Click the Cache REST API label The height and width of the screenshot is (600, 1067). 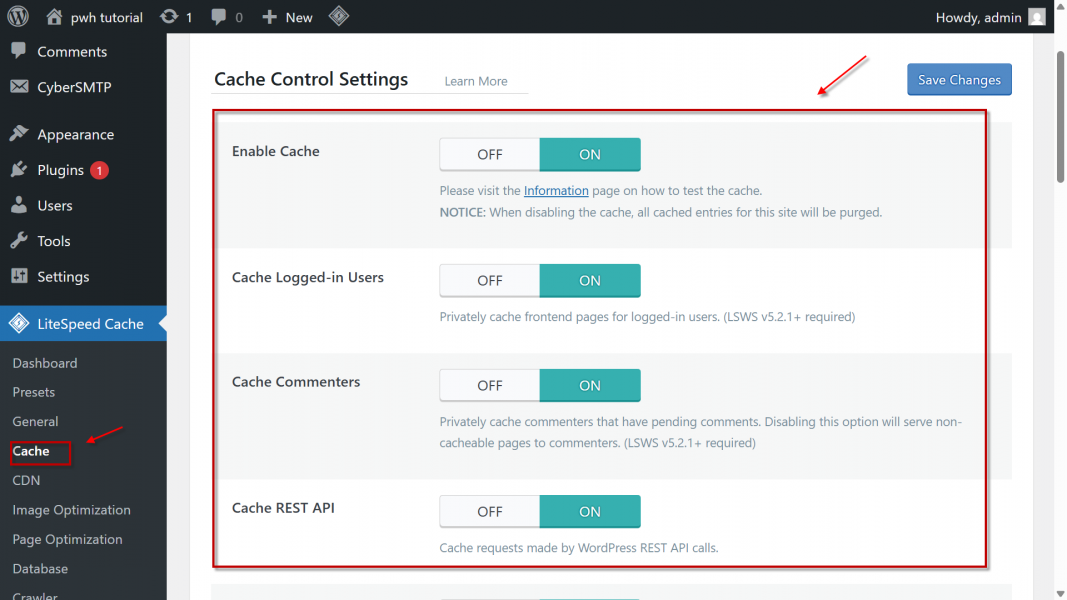(x=283, y=507)
